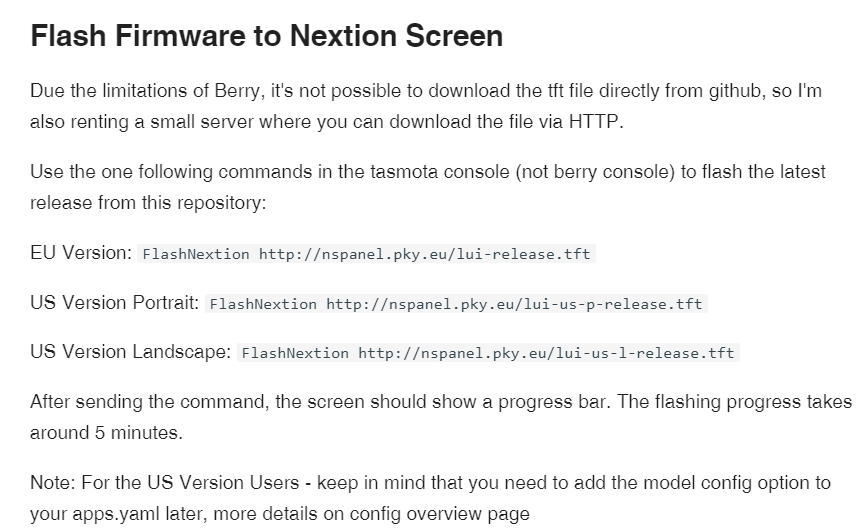Click the "US Version Portrait:" label text
The height and width of the screenshot is (532, 864).
point(115,302)
